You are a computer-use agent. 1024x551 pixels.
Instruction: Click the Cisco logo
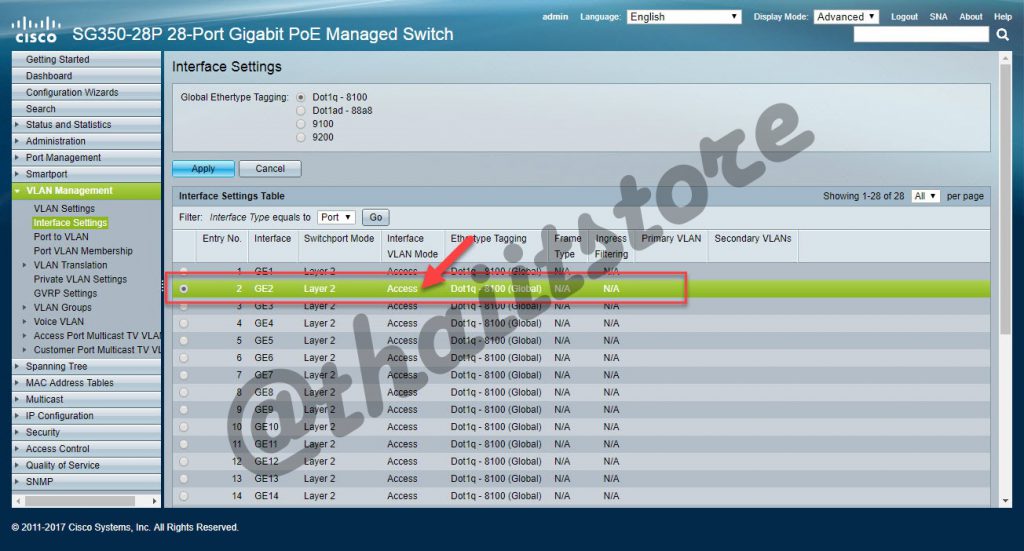pyautogui.click(x=36, y=30)
